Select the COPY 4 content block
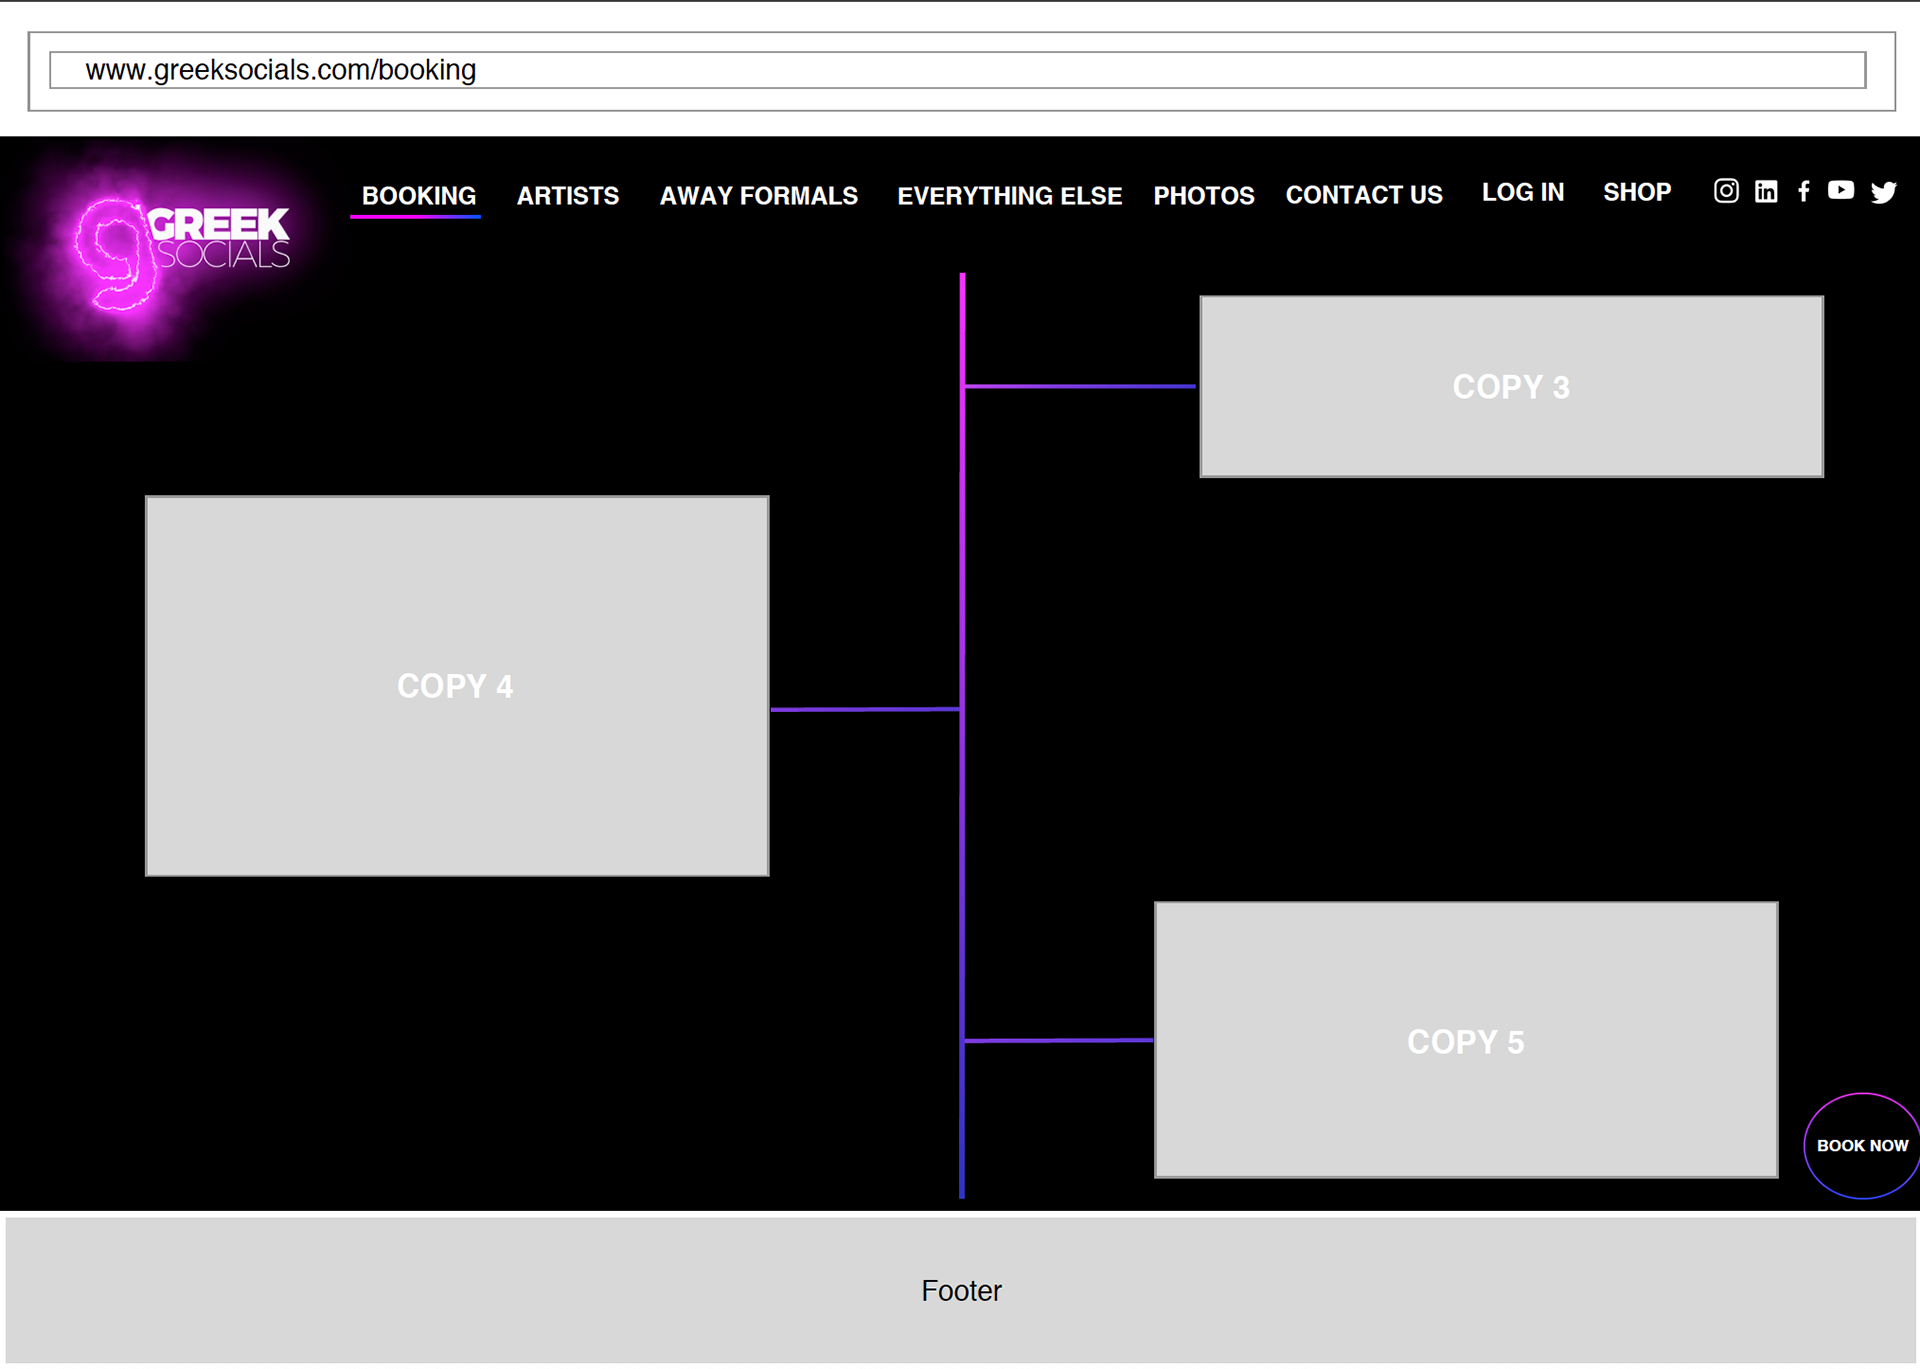The image size is (1920, 1369). (x=457, y=686)
